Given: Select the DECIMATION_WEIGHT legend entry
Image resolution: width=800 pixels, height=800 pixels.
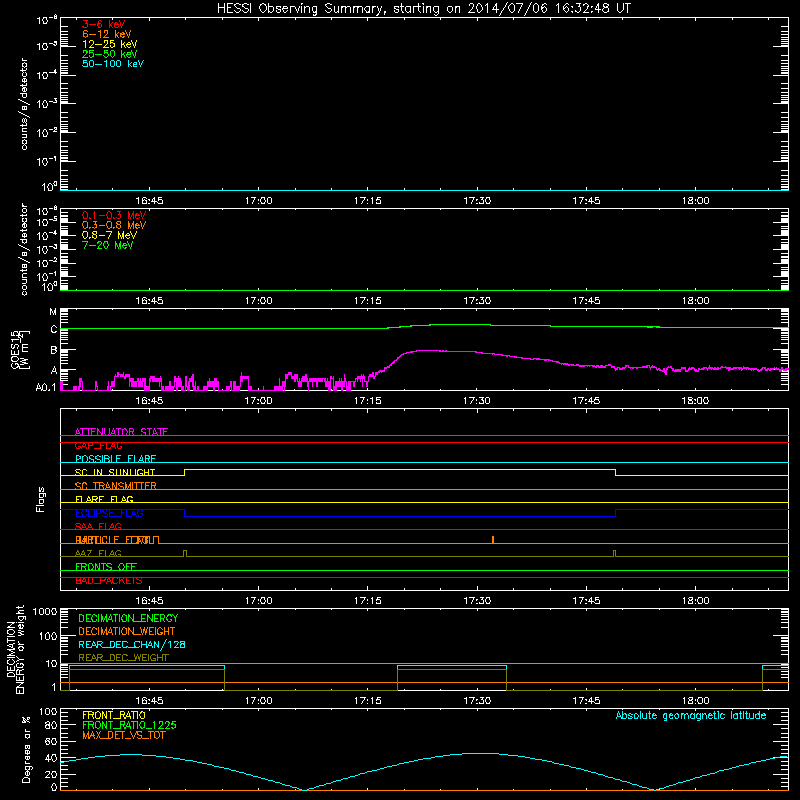Looking at the screenshot, I should click(x=127, y=631).
